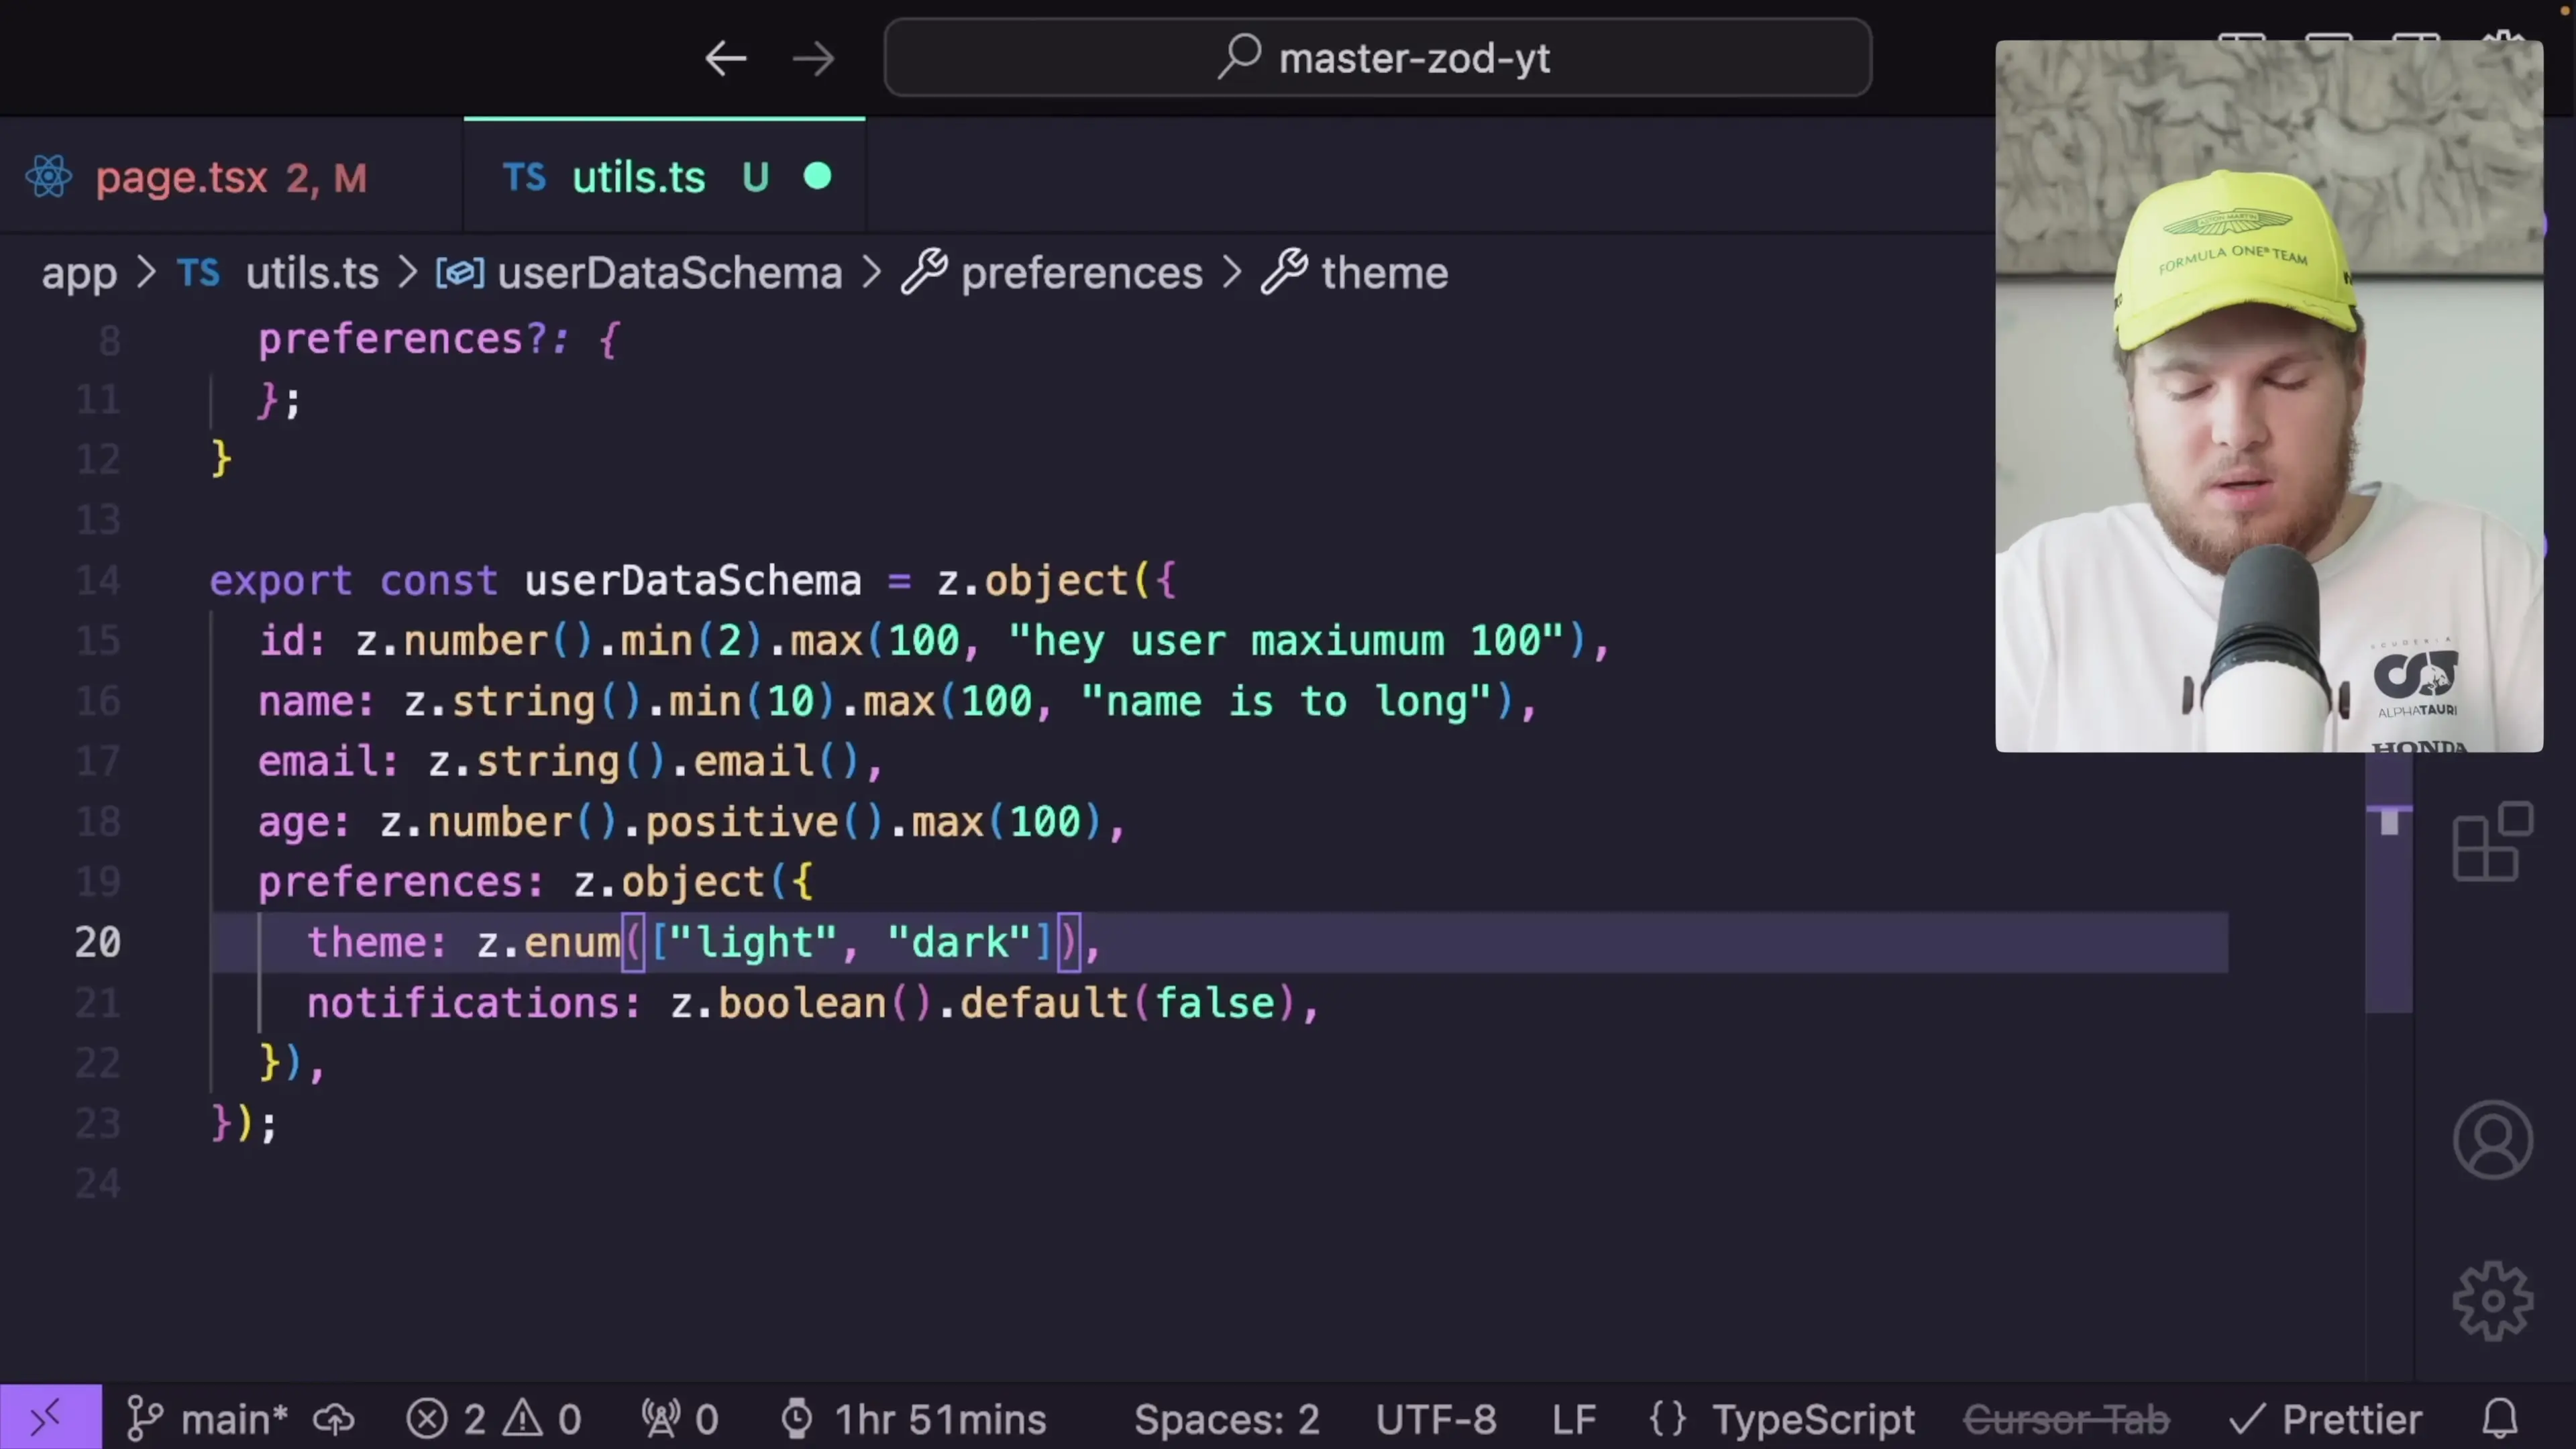Click line number 8 in the sticky scroll header
Viewport: 2576px width, 1449px height.
109,341
